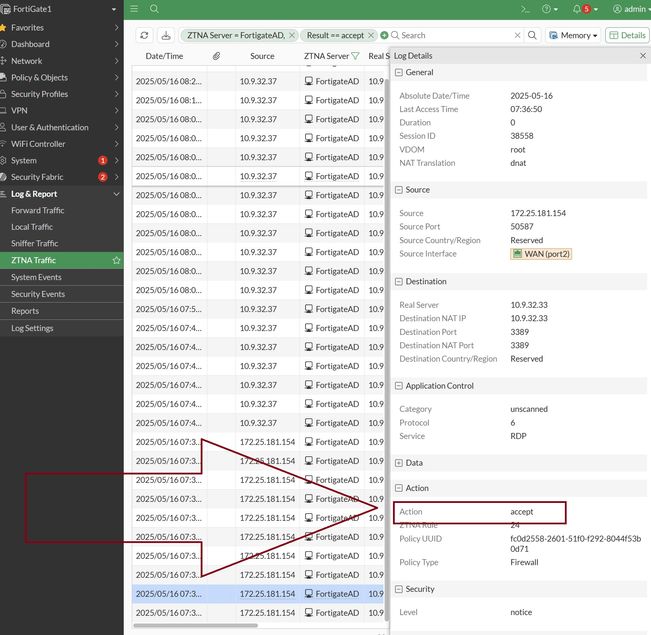Expand the Security Fabric menu
Screen dimensions: 651x635
(61, 177)
